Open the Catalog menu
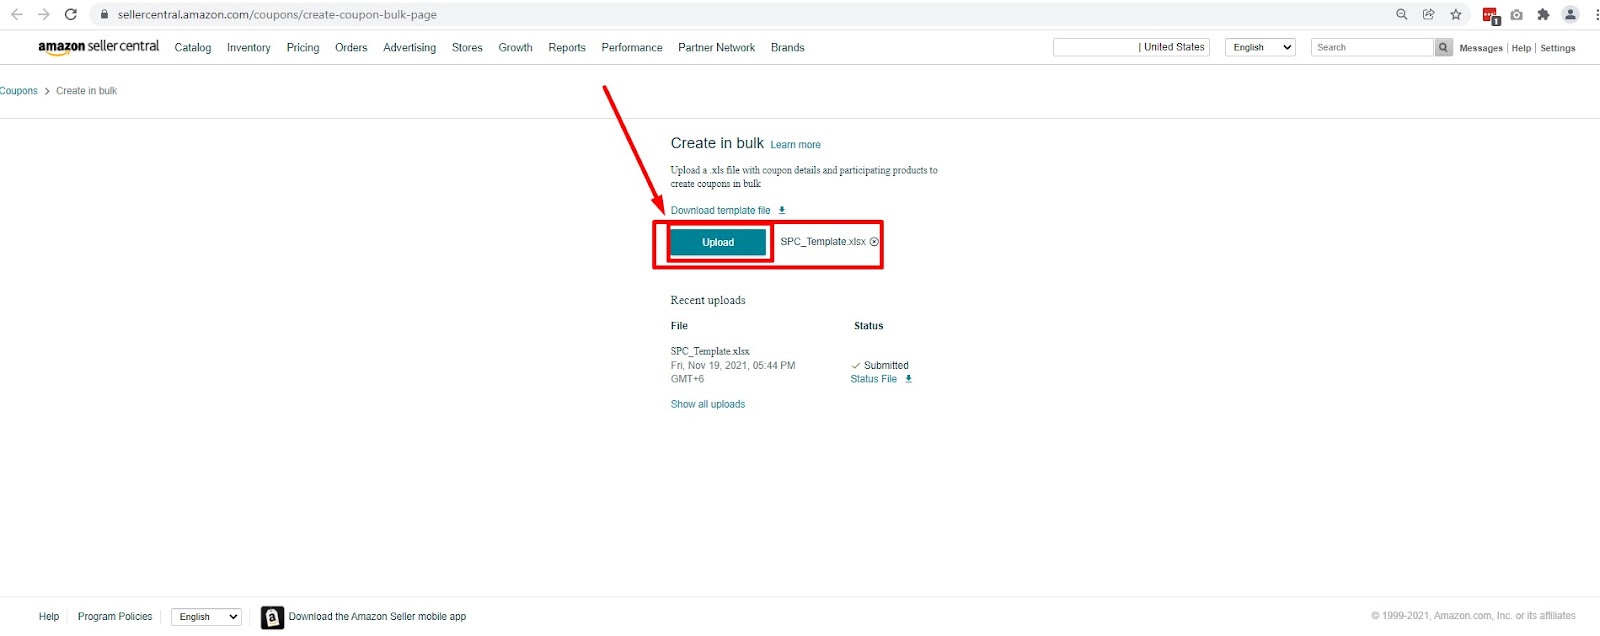Image resolution: width=1600 pixels, height=636 pixels. pos(193,47)
